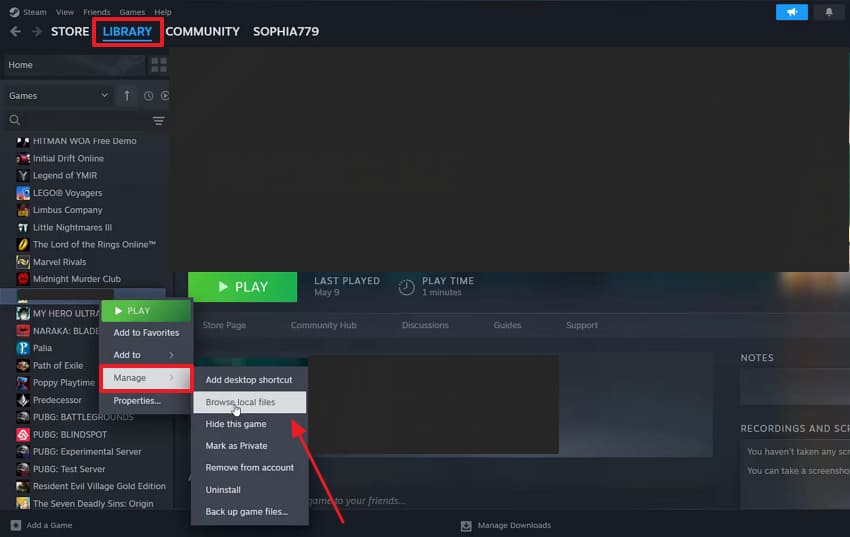Click the HITMAN WOA Free Demo icon

tap(23, 141)
